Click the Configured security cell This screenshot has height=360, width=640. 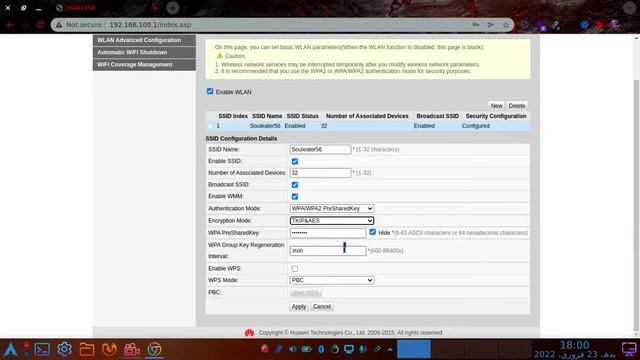click(x=476, y=126)
